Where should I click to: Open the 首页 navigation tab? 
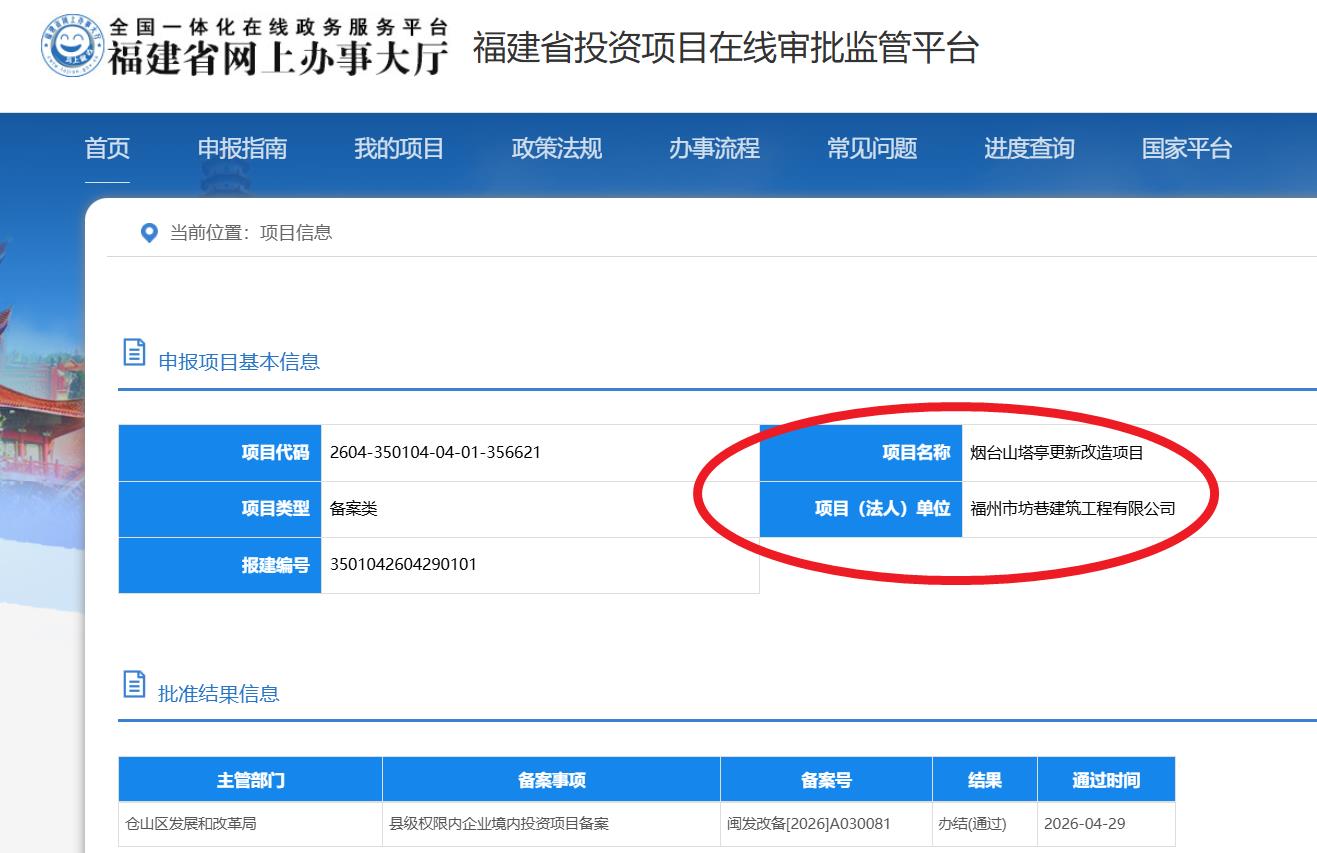click(x=107, y=149)
